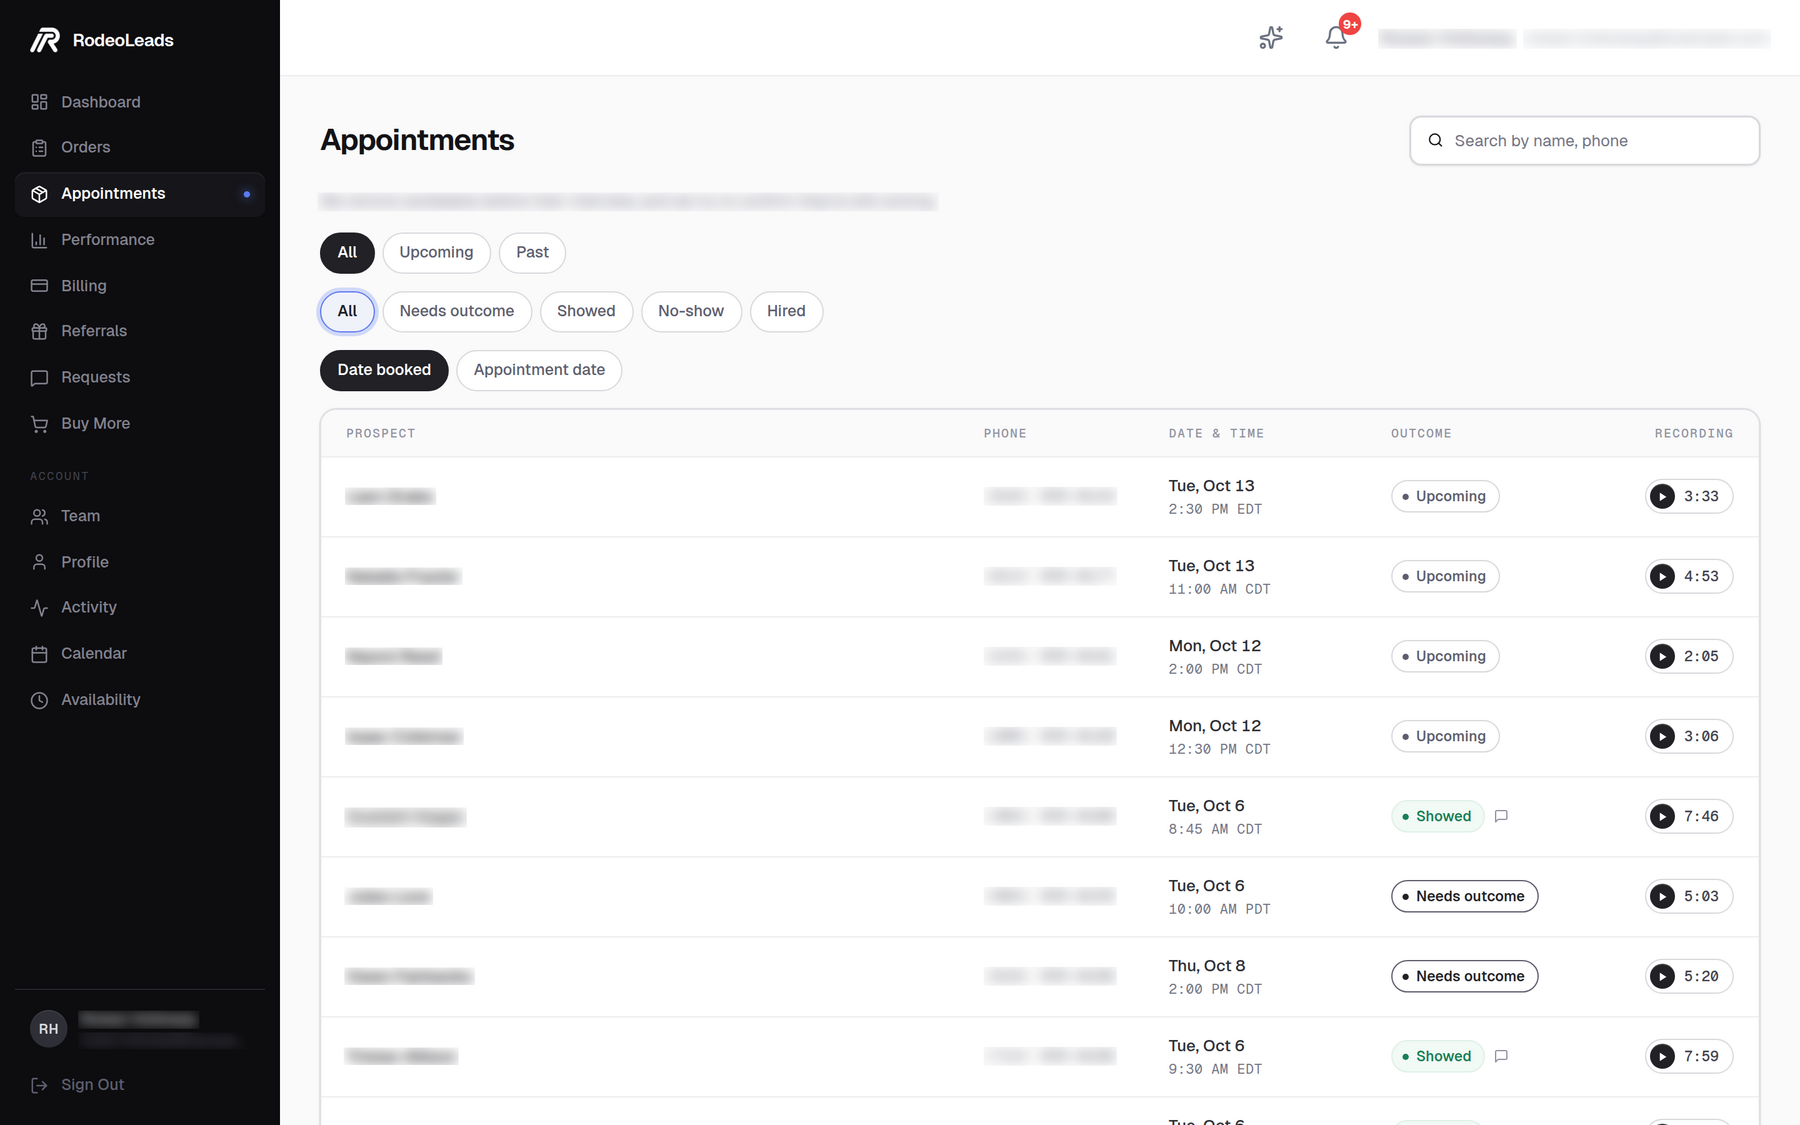Click Showed badge on 8:45 AM CDT row
This screenshot has height=1125, width=1800.
[x=1437, y=816]
